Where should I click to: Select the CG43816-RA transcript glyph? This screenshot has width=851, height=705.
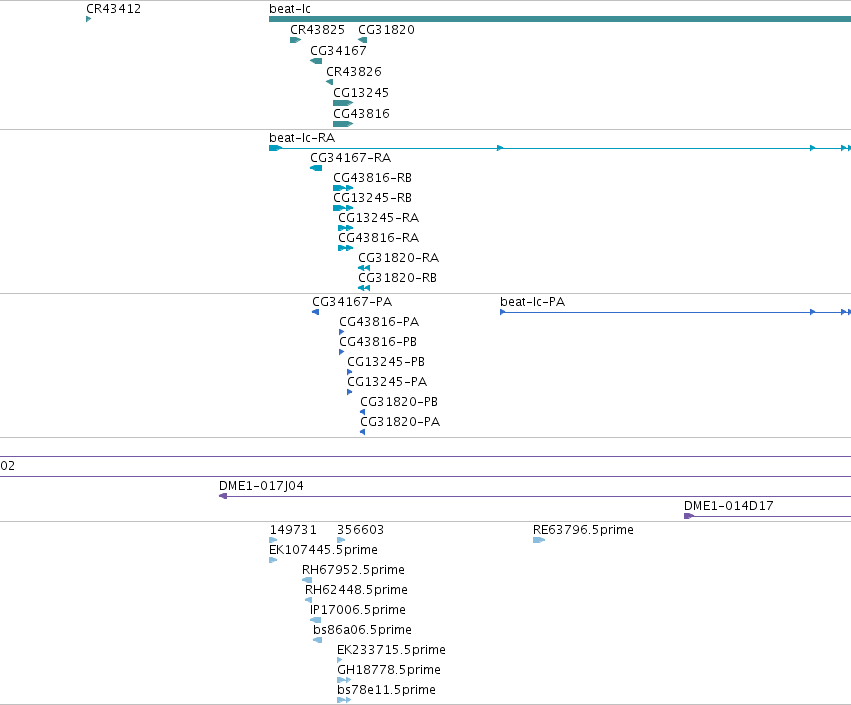(x=346, y=249)
